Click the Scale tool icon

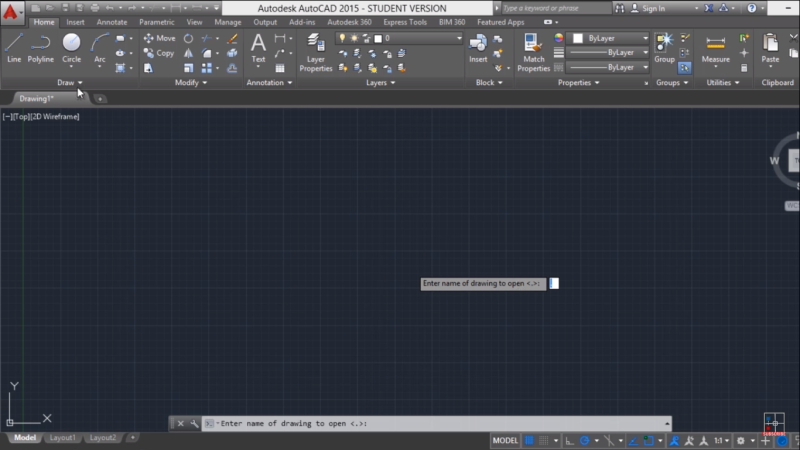point(188,68)
